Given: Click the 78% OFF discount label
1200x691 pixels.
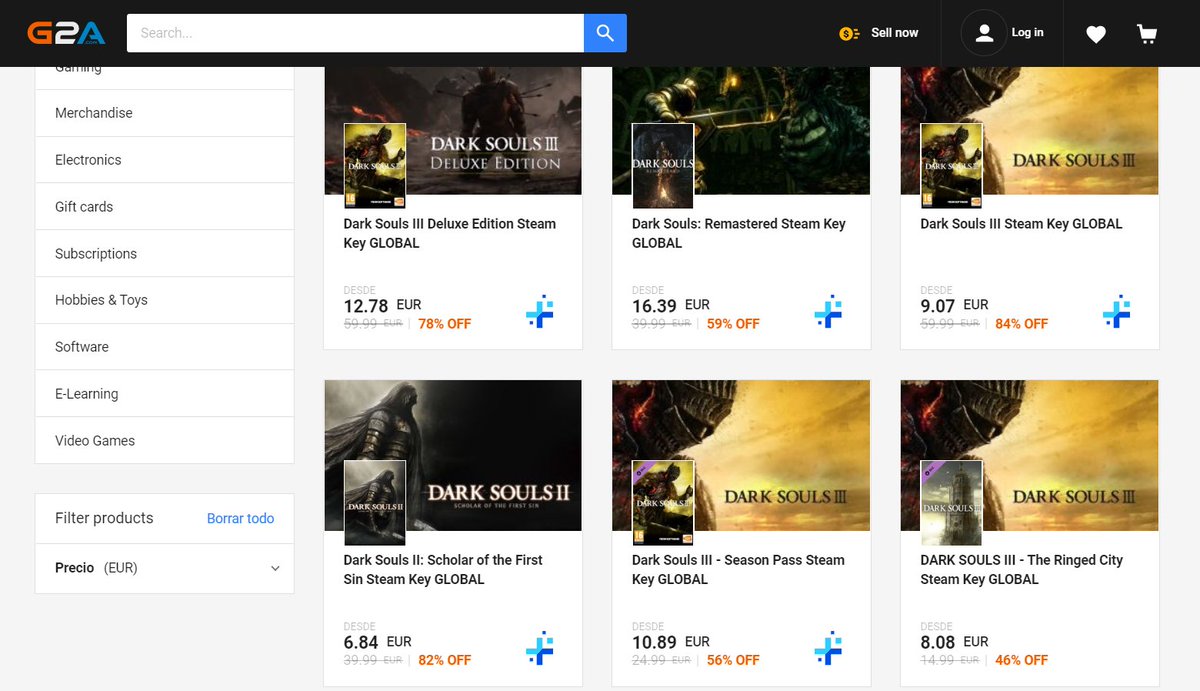Looking at the screenshot, I should [445, 324].
